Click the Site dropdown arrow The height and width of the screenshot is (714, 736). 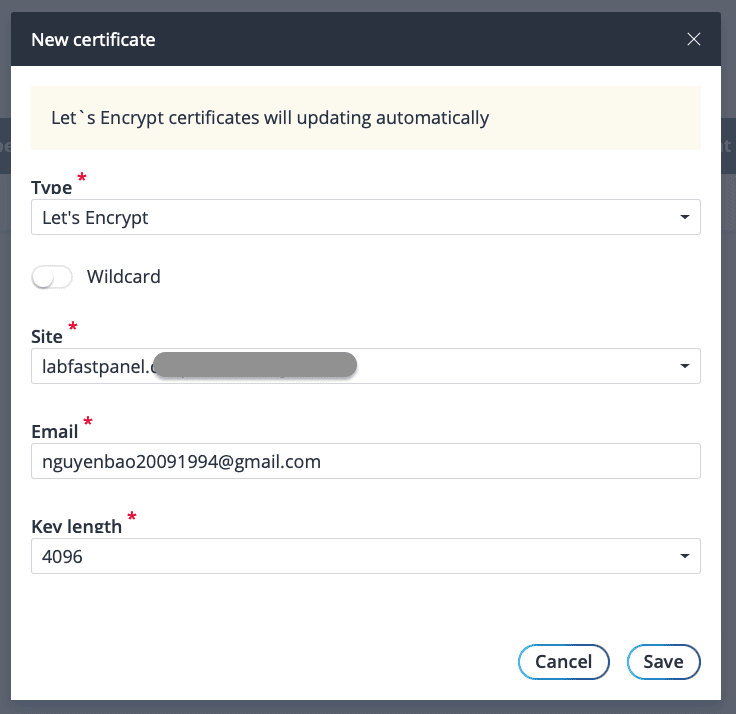click(684, 366)
